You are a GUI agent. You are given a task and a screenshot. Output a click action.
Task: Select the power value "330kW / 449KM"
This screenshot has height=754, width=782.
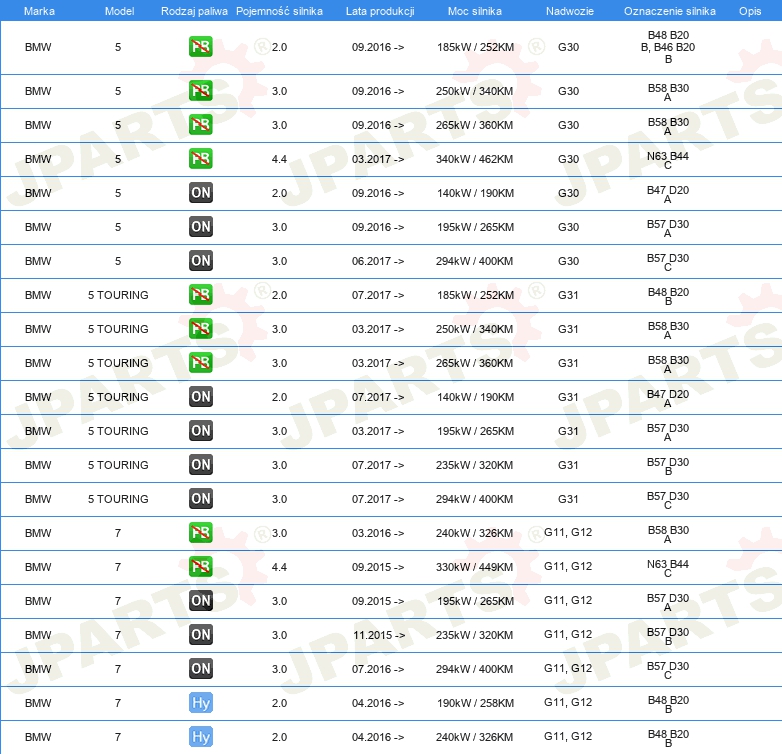pos(474,567)
